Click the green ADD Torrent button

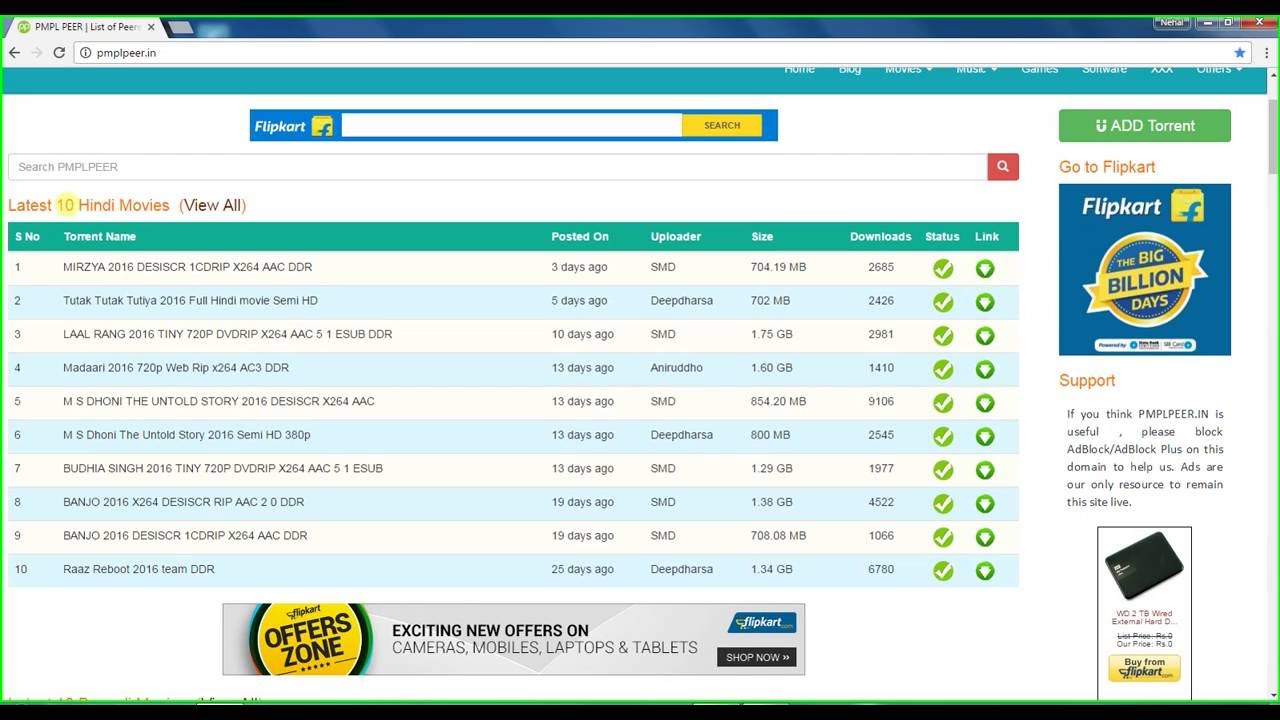1145,126
